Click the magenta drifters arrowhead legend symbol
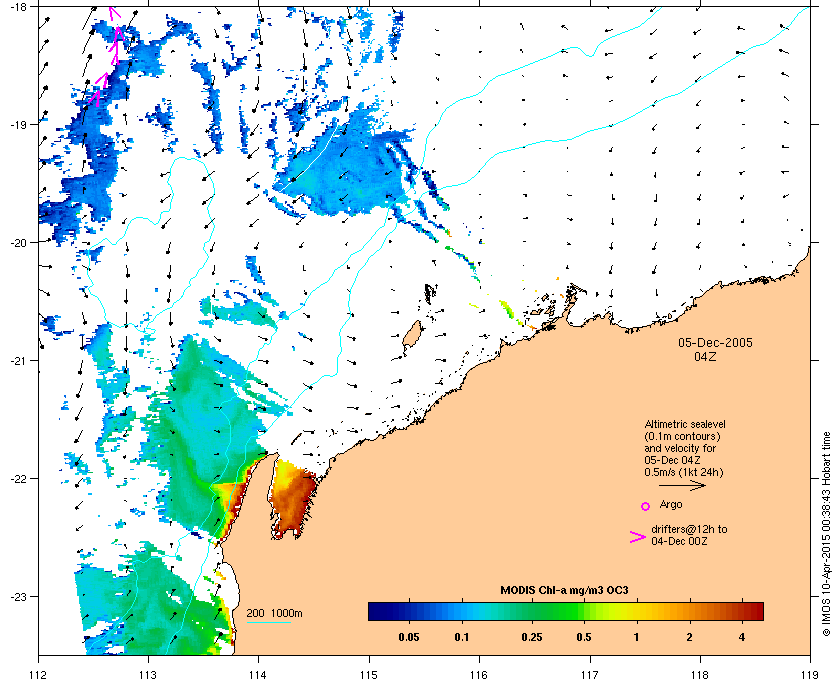 [x=638, y=537]
